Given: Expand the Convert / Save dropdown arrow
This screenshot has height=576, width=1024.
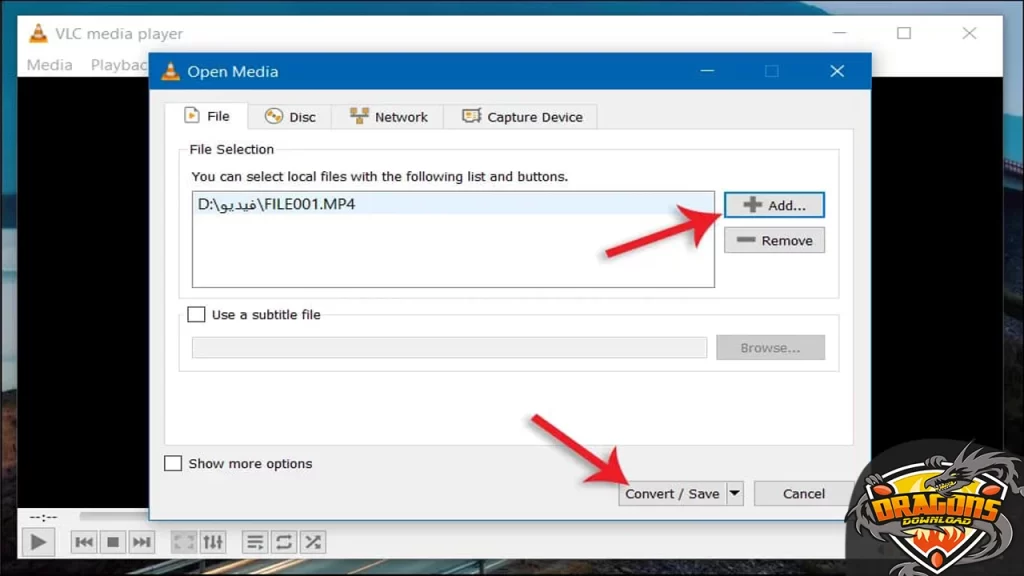Looking at the screenshot, I should [x=735, y=493].
